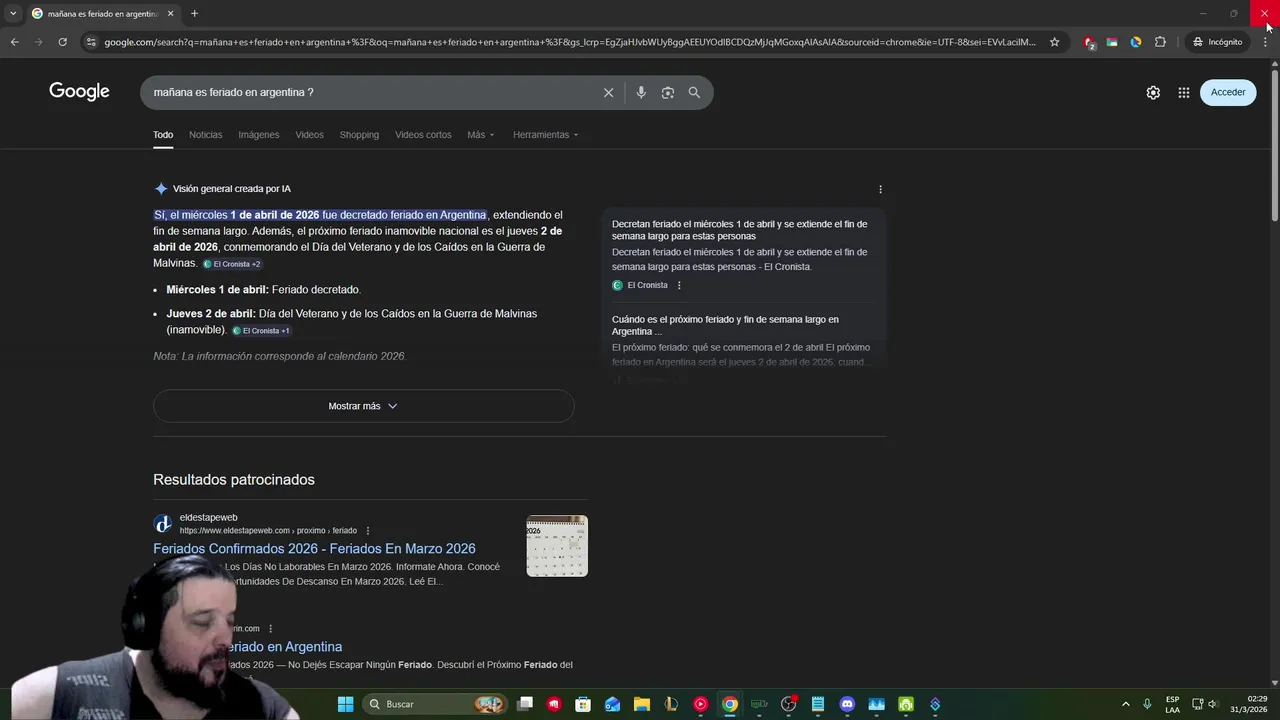The width and height of the screenshot is (1280, 720).
Task: Expand AI overview with Mostrar más
Action: point(363,406)
